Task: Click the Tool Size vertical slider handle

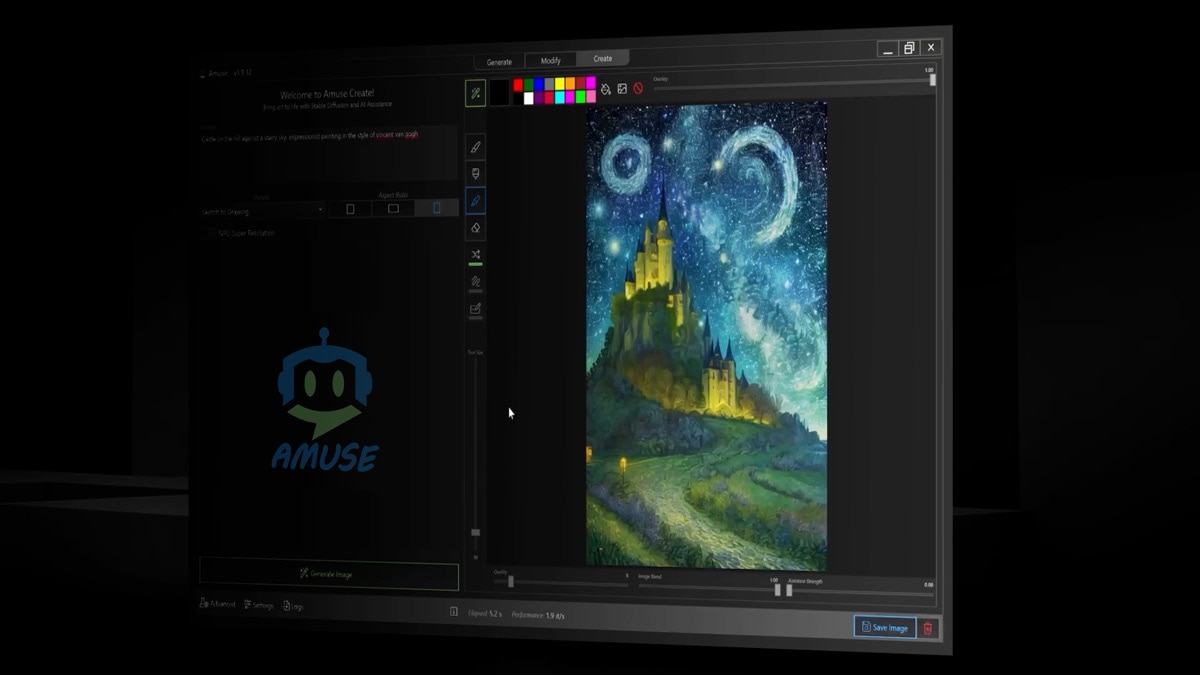Action: [x=476, y=533]
